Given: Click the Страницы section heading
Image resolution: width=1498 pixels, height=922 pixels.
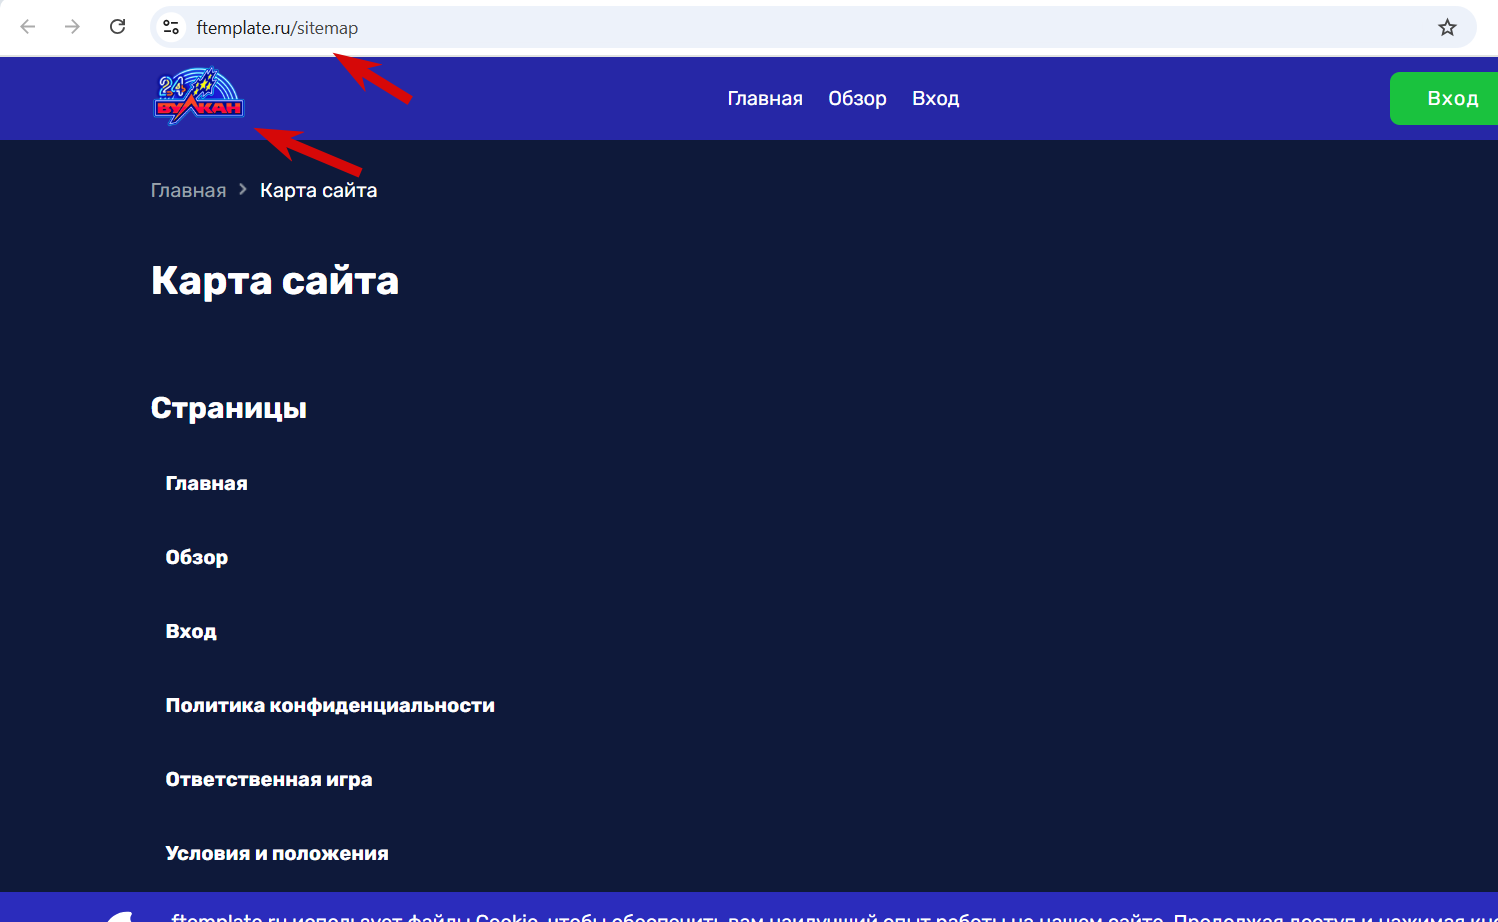Looking at the screenshot, I should tap(229, 408).
